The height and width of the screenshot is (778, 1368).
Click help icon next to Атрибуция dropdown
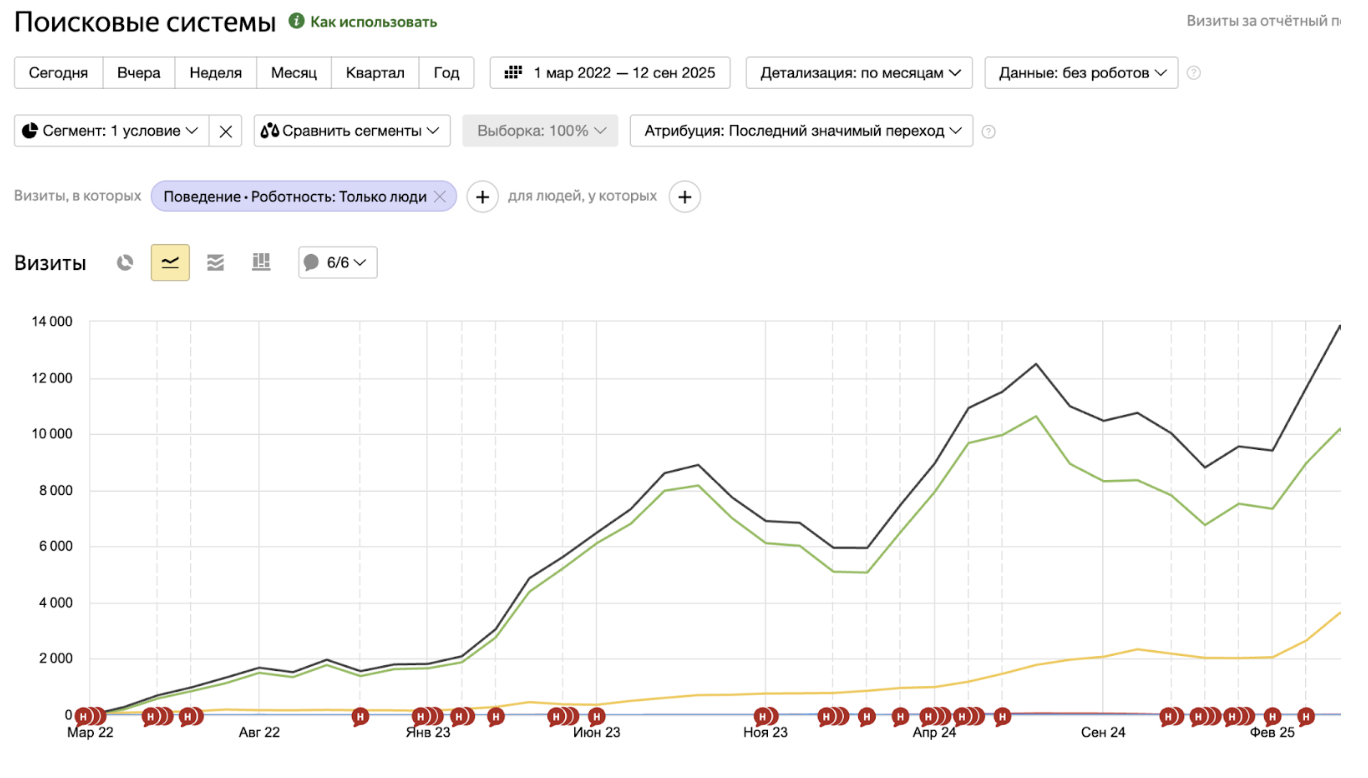click(x=988, y=131)
